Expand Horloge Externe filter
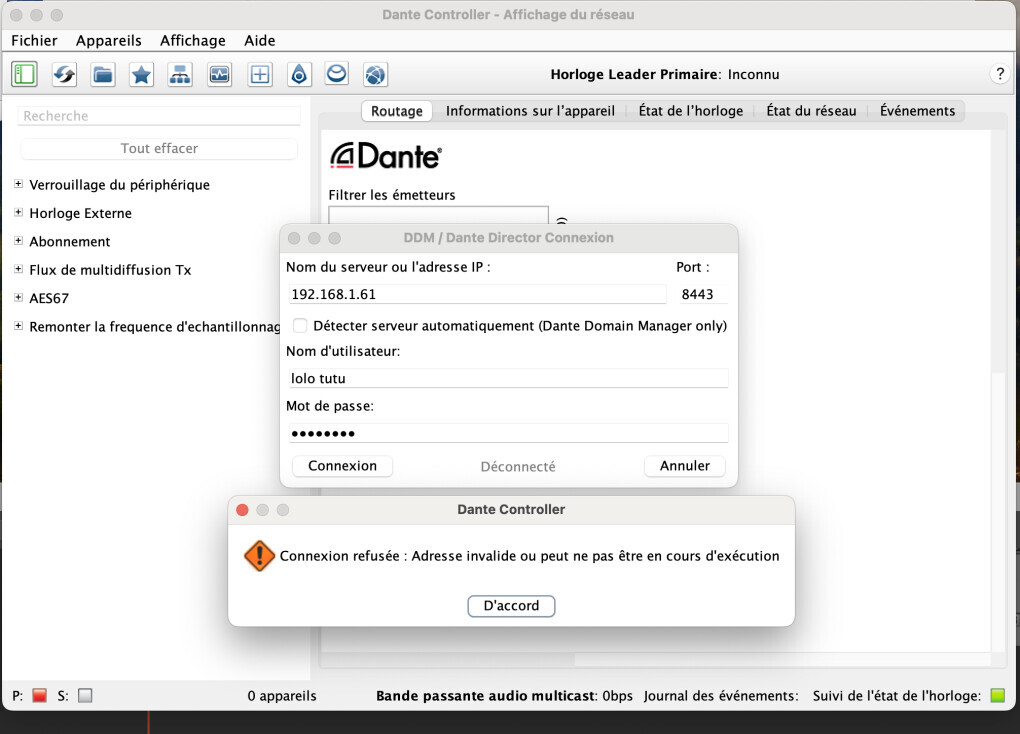 click(18, 212)
